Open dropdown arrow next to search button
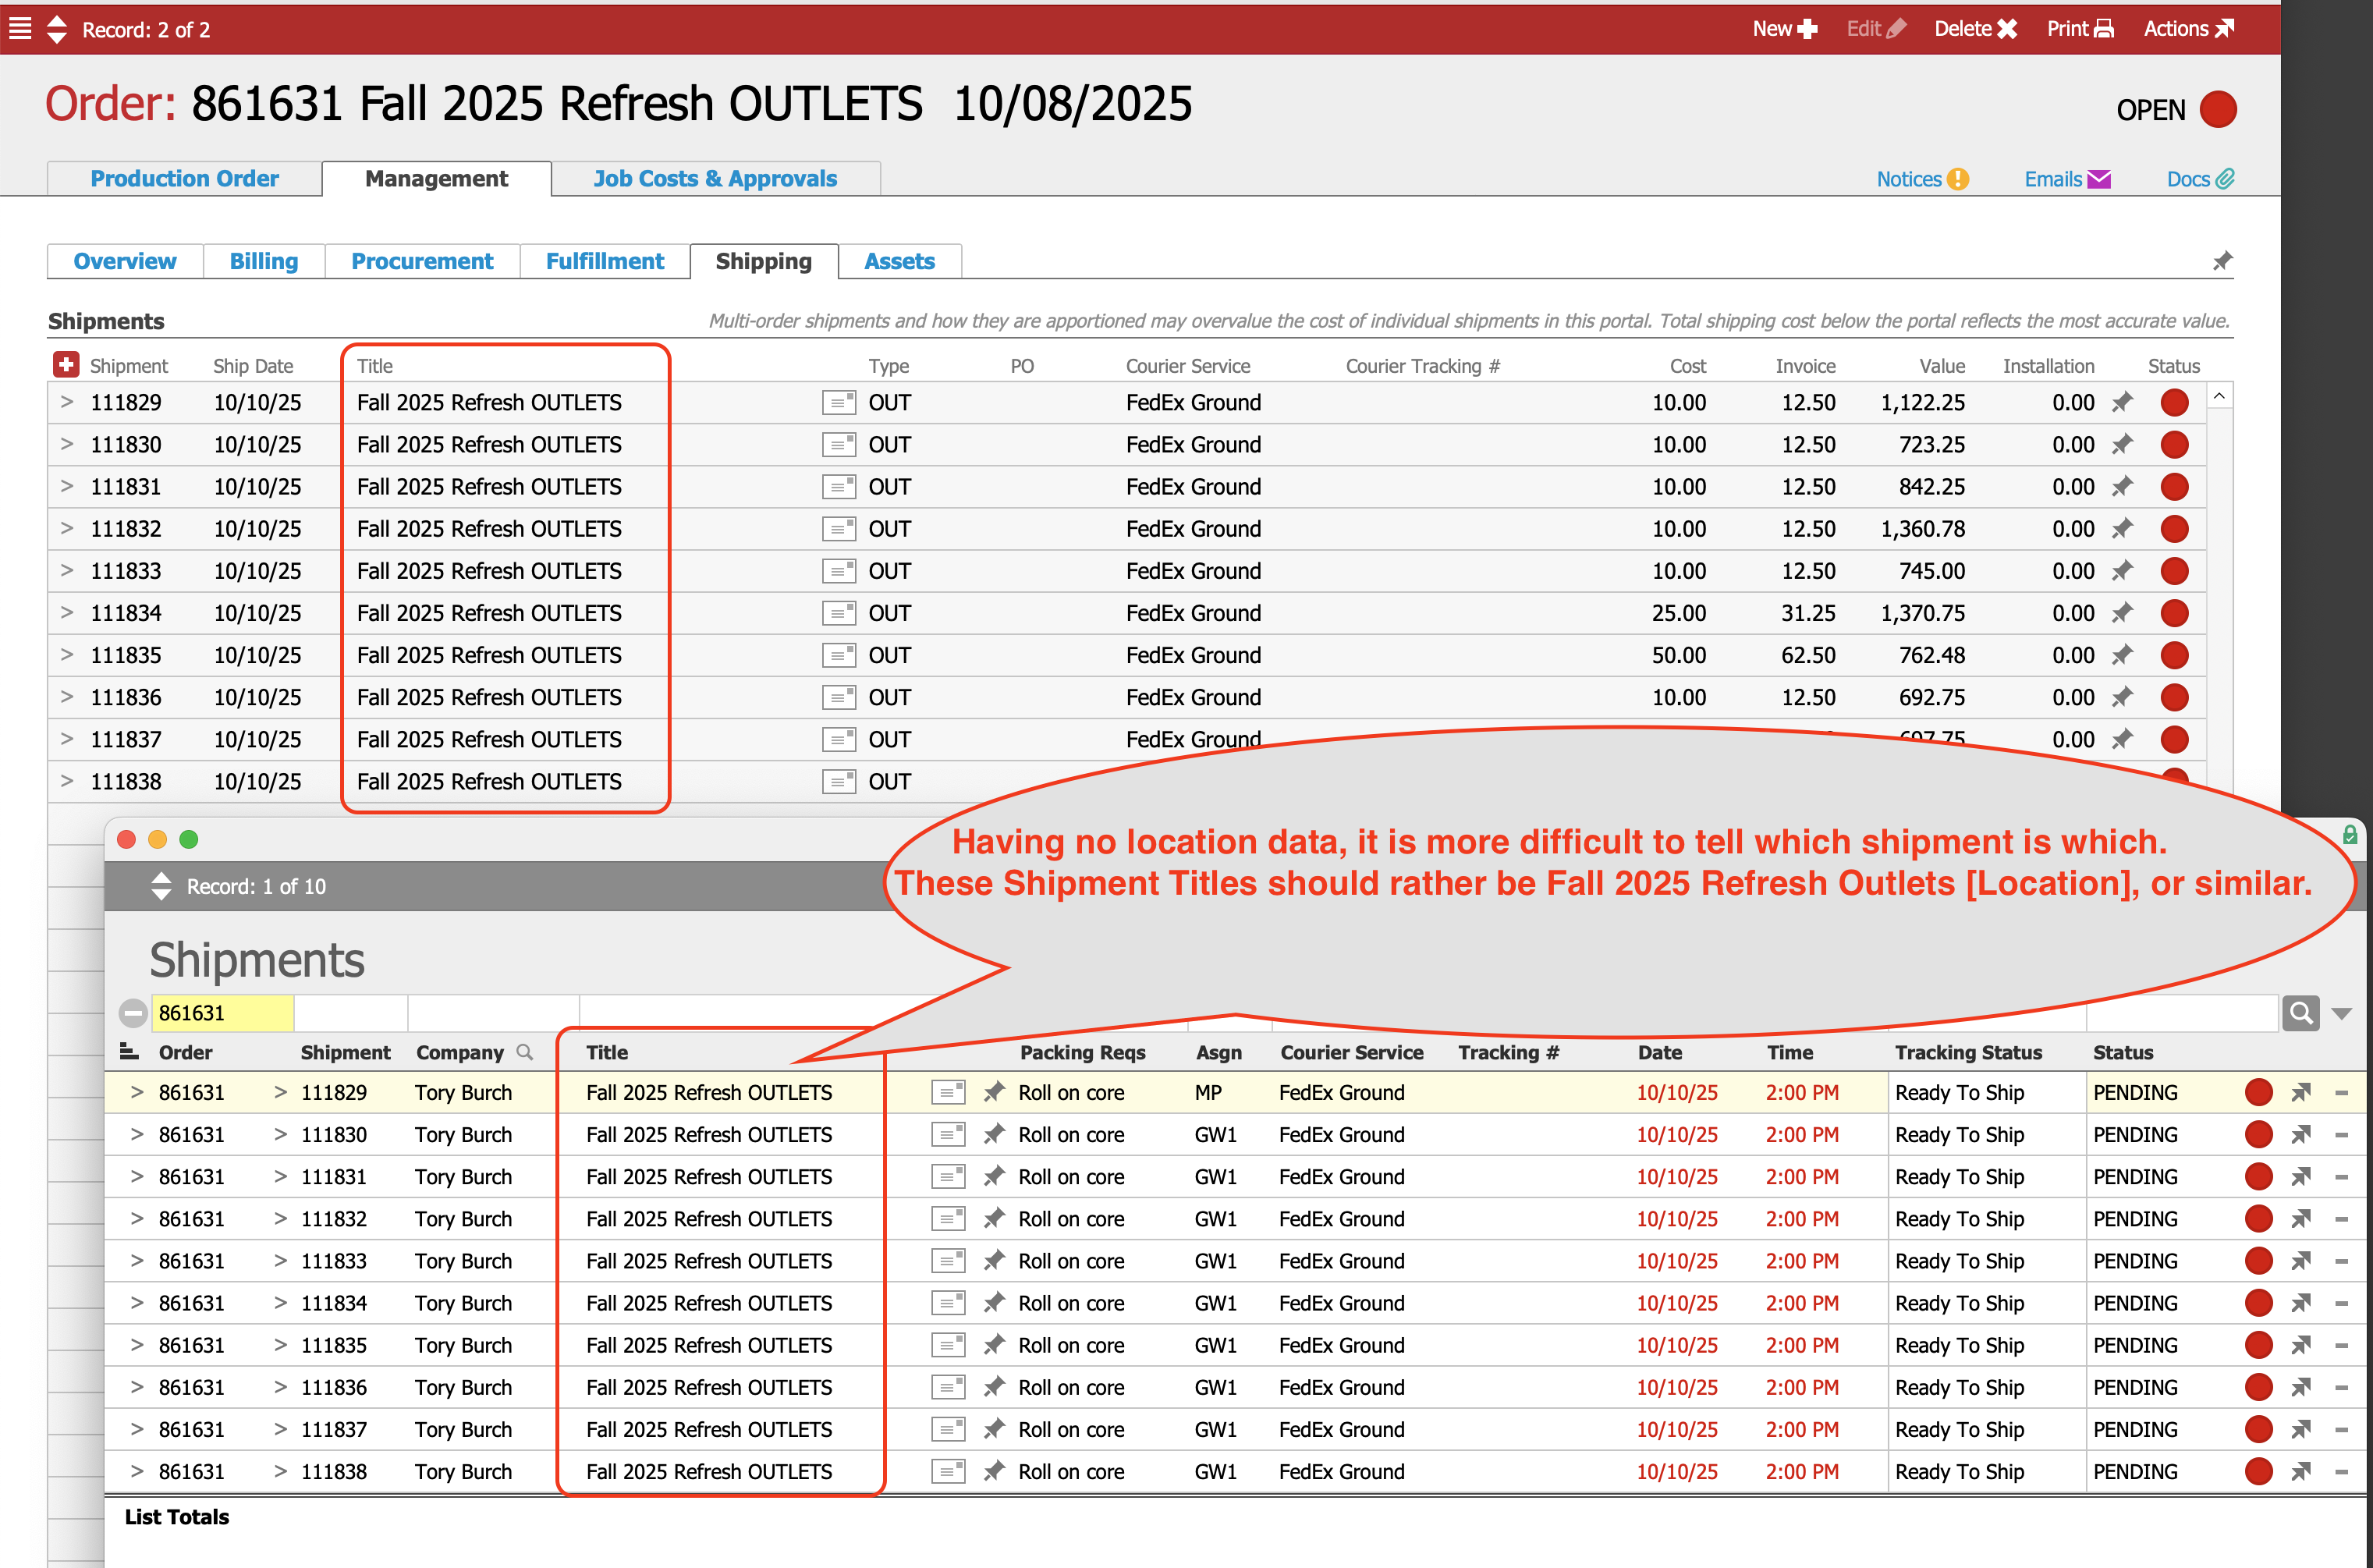Image resolution: width=2373 pixels, height=1568 pixels. 2341,1014
